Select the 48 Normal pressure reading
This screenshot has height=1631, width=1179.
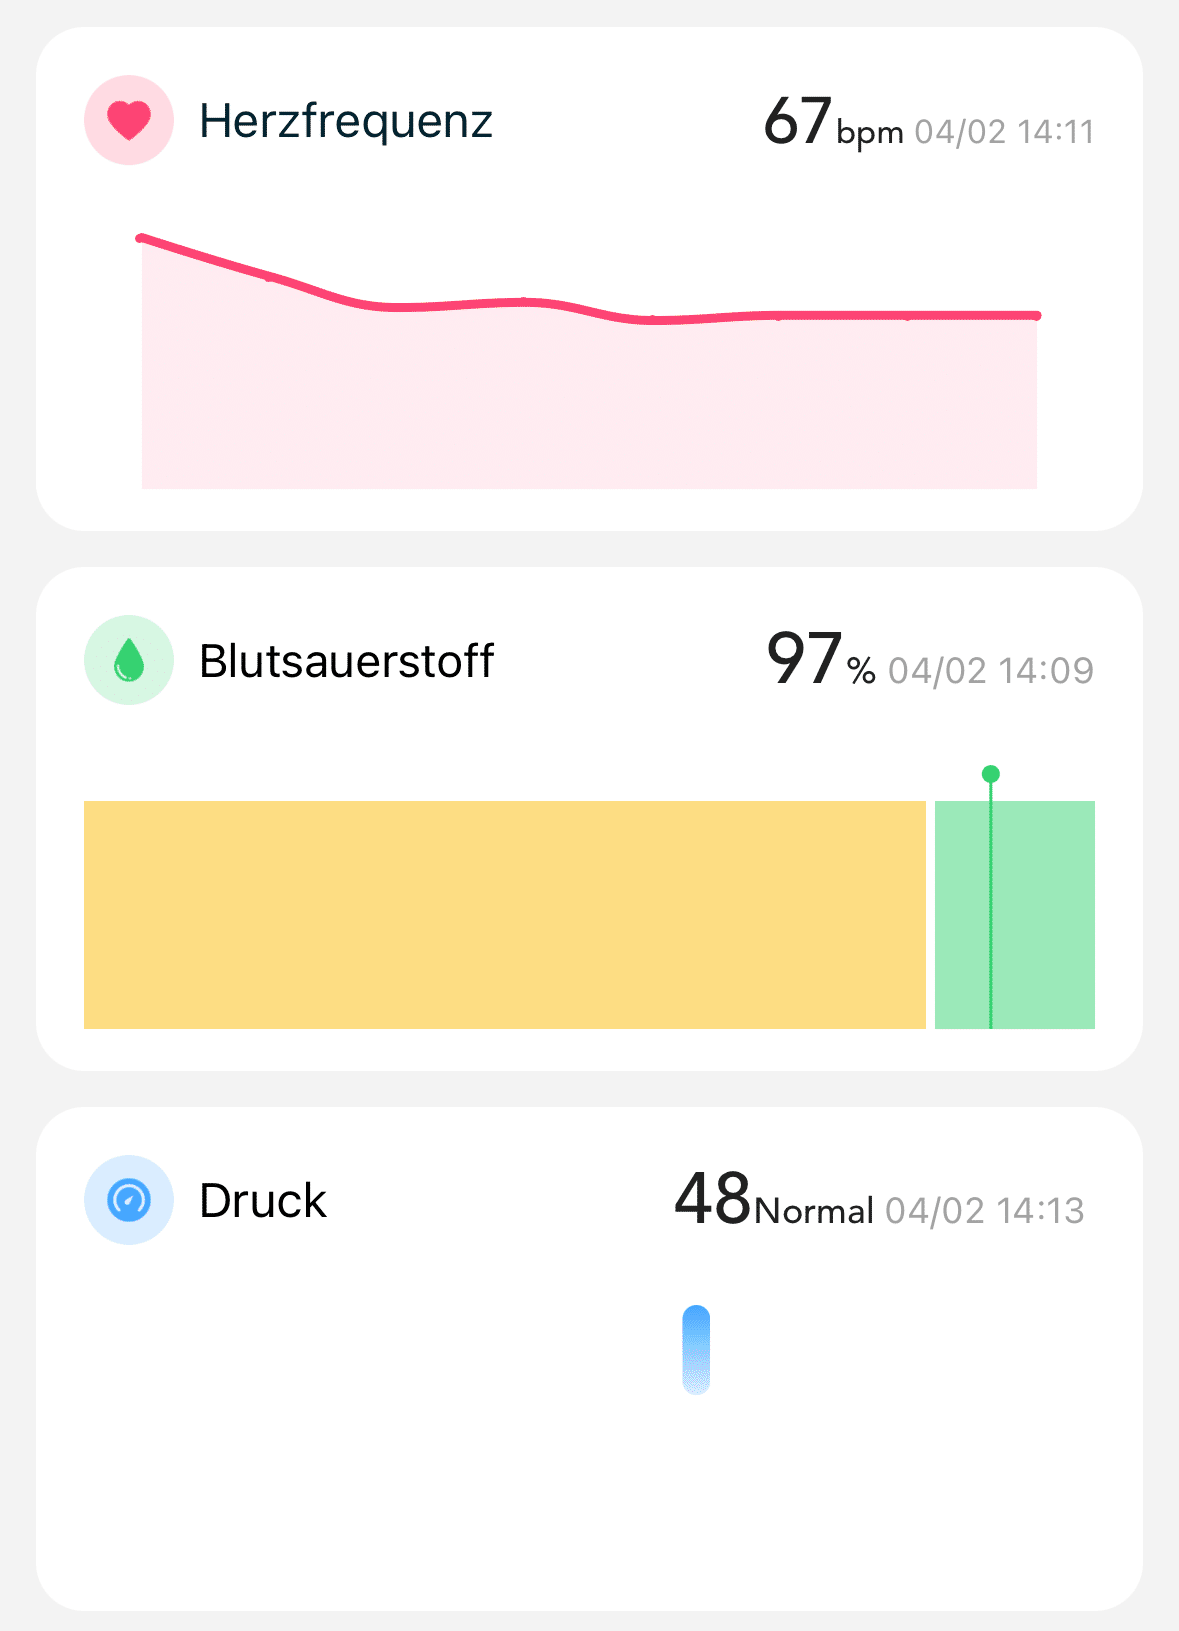pos(774,1200)
